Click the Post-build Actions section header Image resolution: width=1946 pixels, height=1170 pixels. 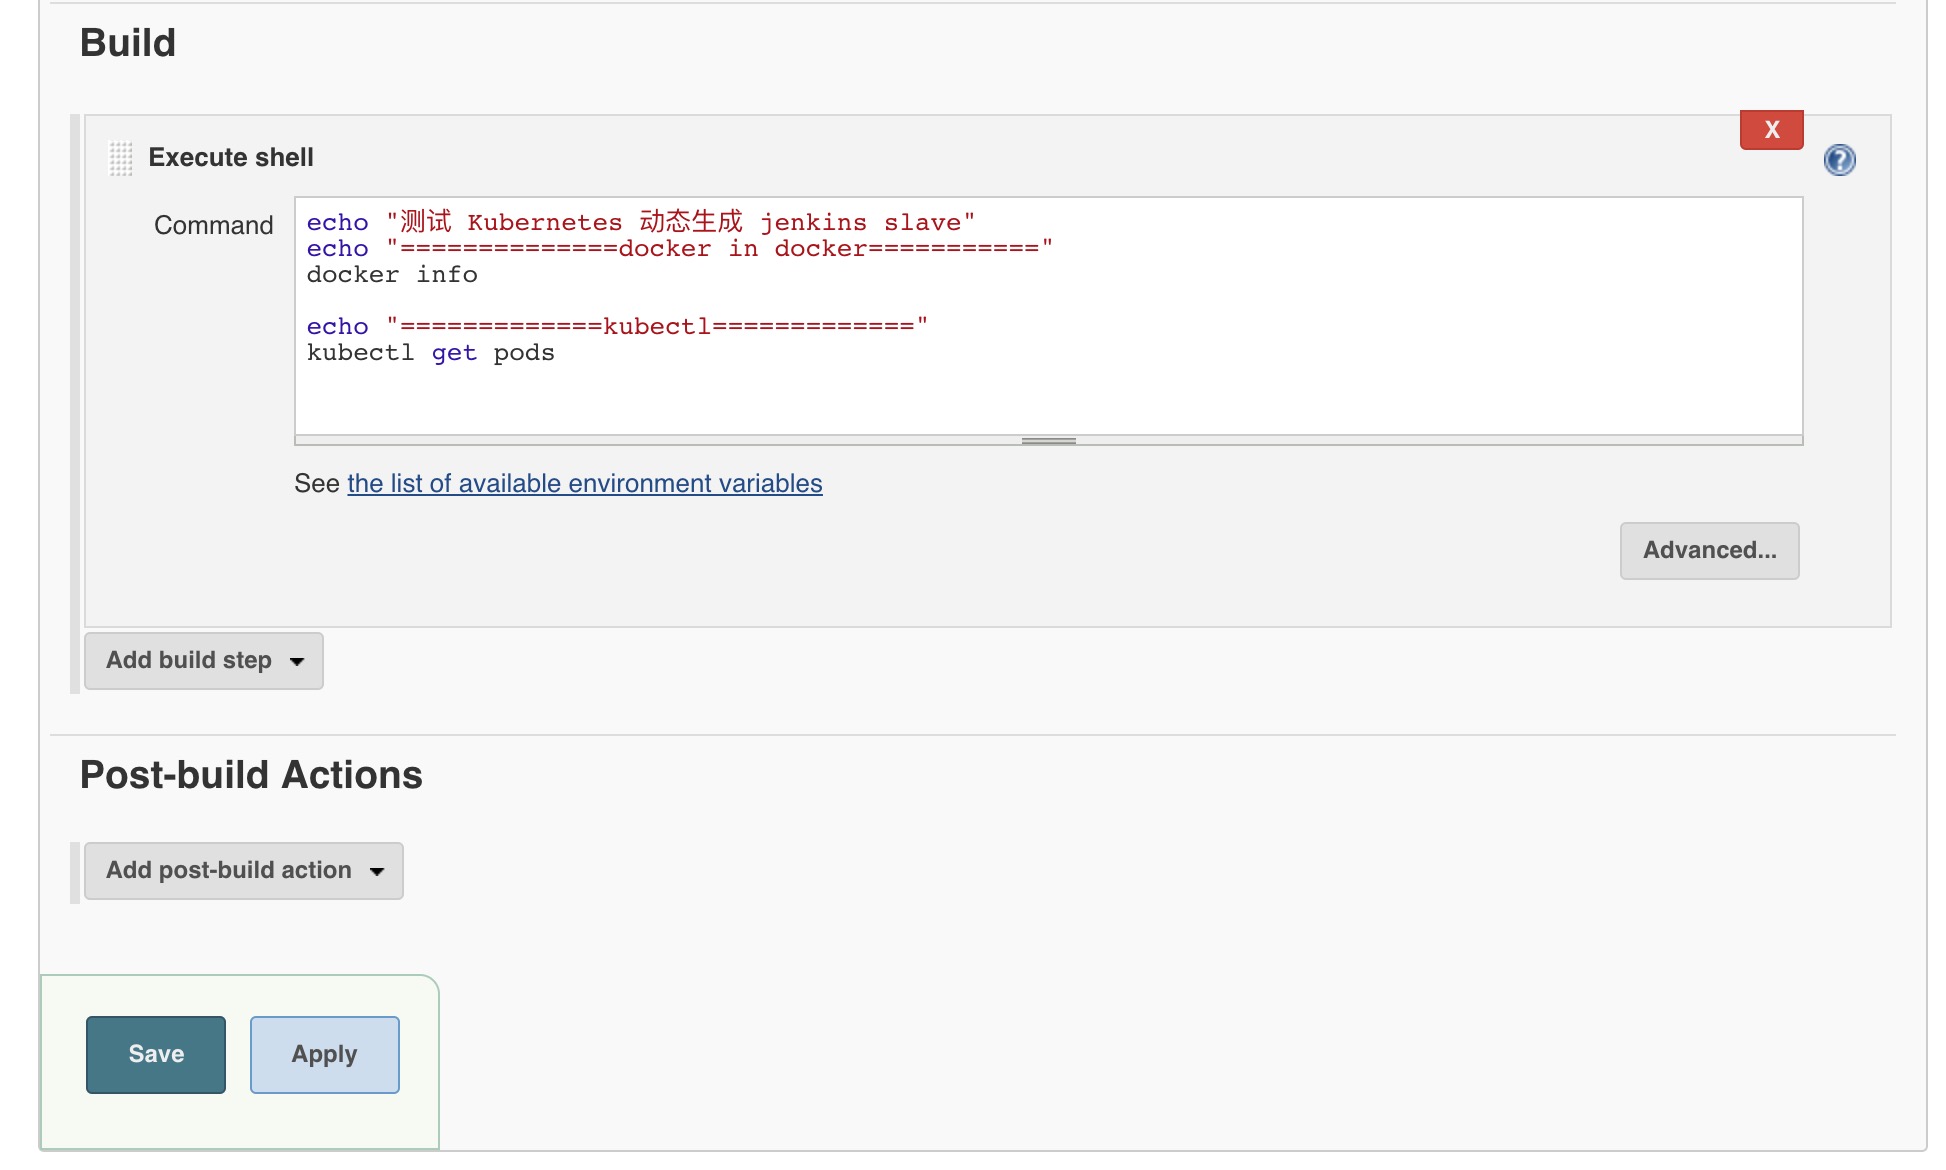(x=250, y=773)
